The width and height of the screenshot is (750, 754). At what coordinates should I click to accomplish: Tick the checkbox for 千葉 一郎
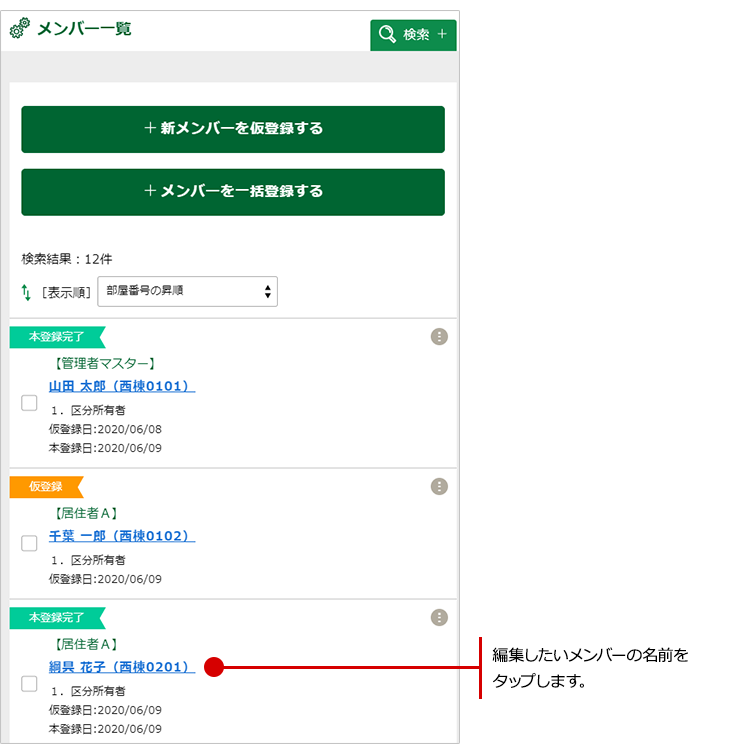pos(30,544)
